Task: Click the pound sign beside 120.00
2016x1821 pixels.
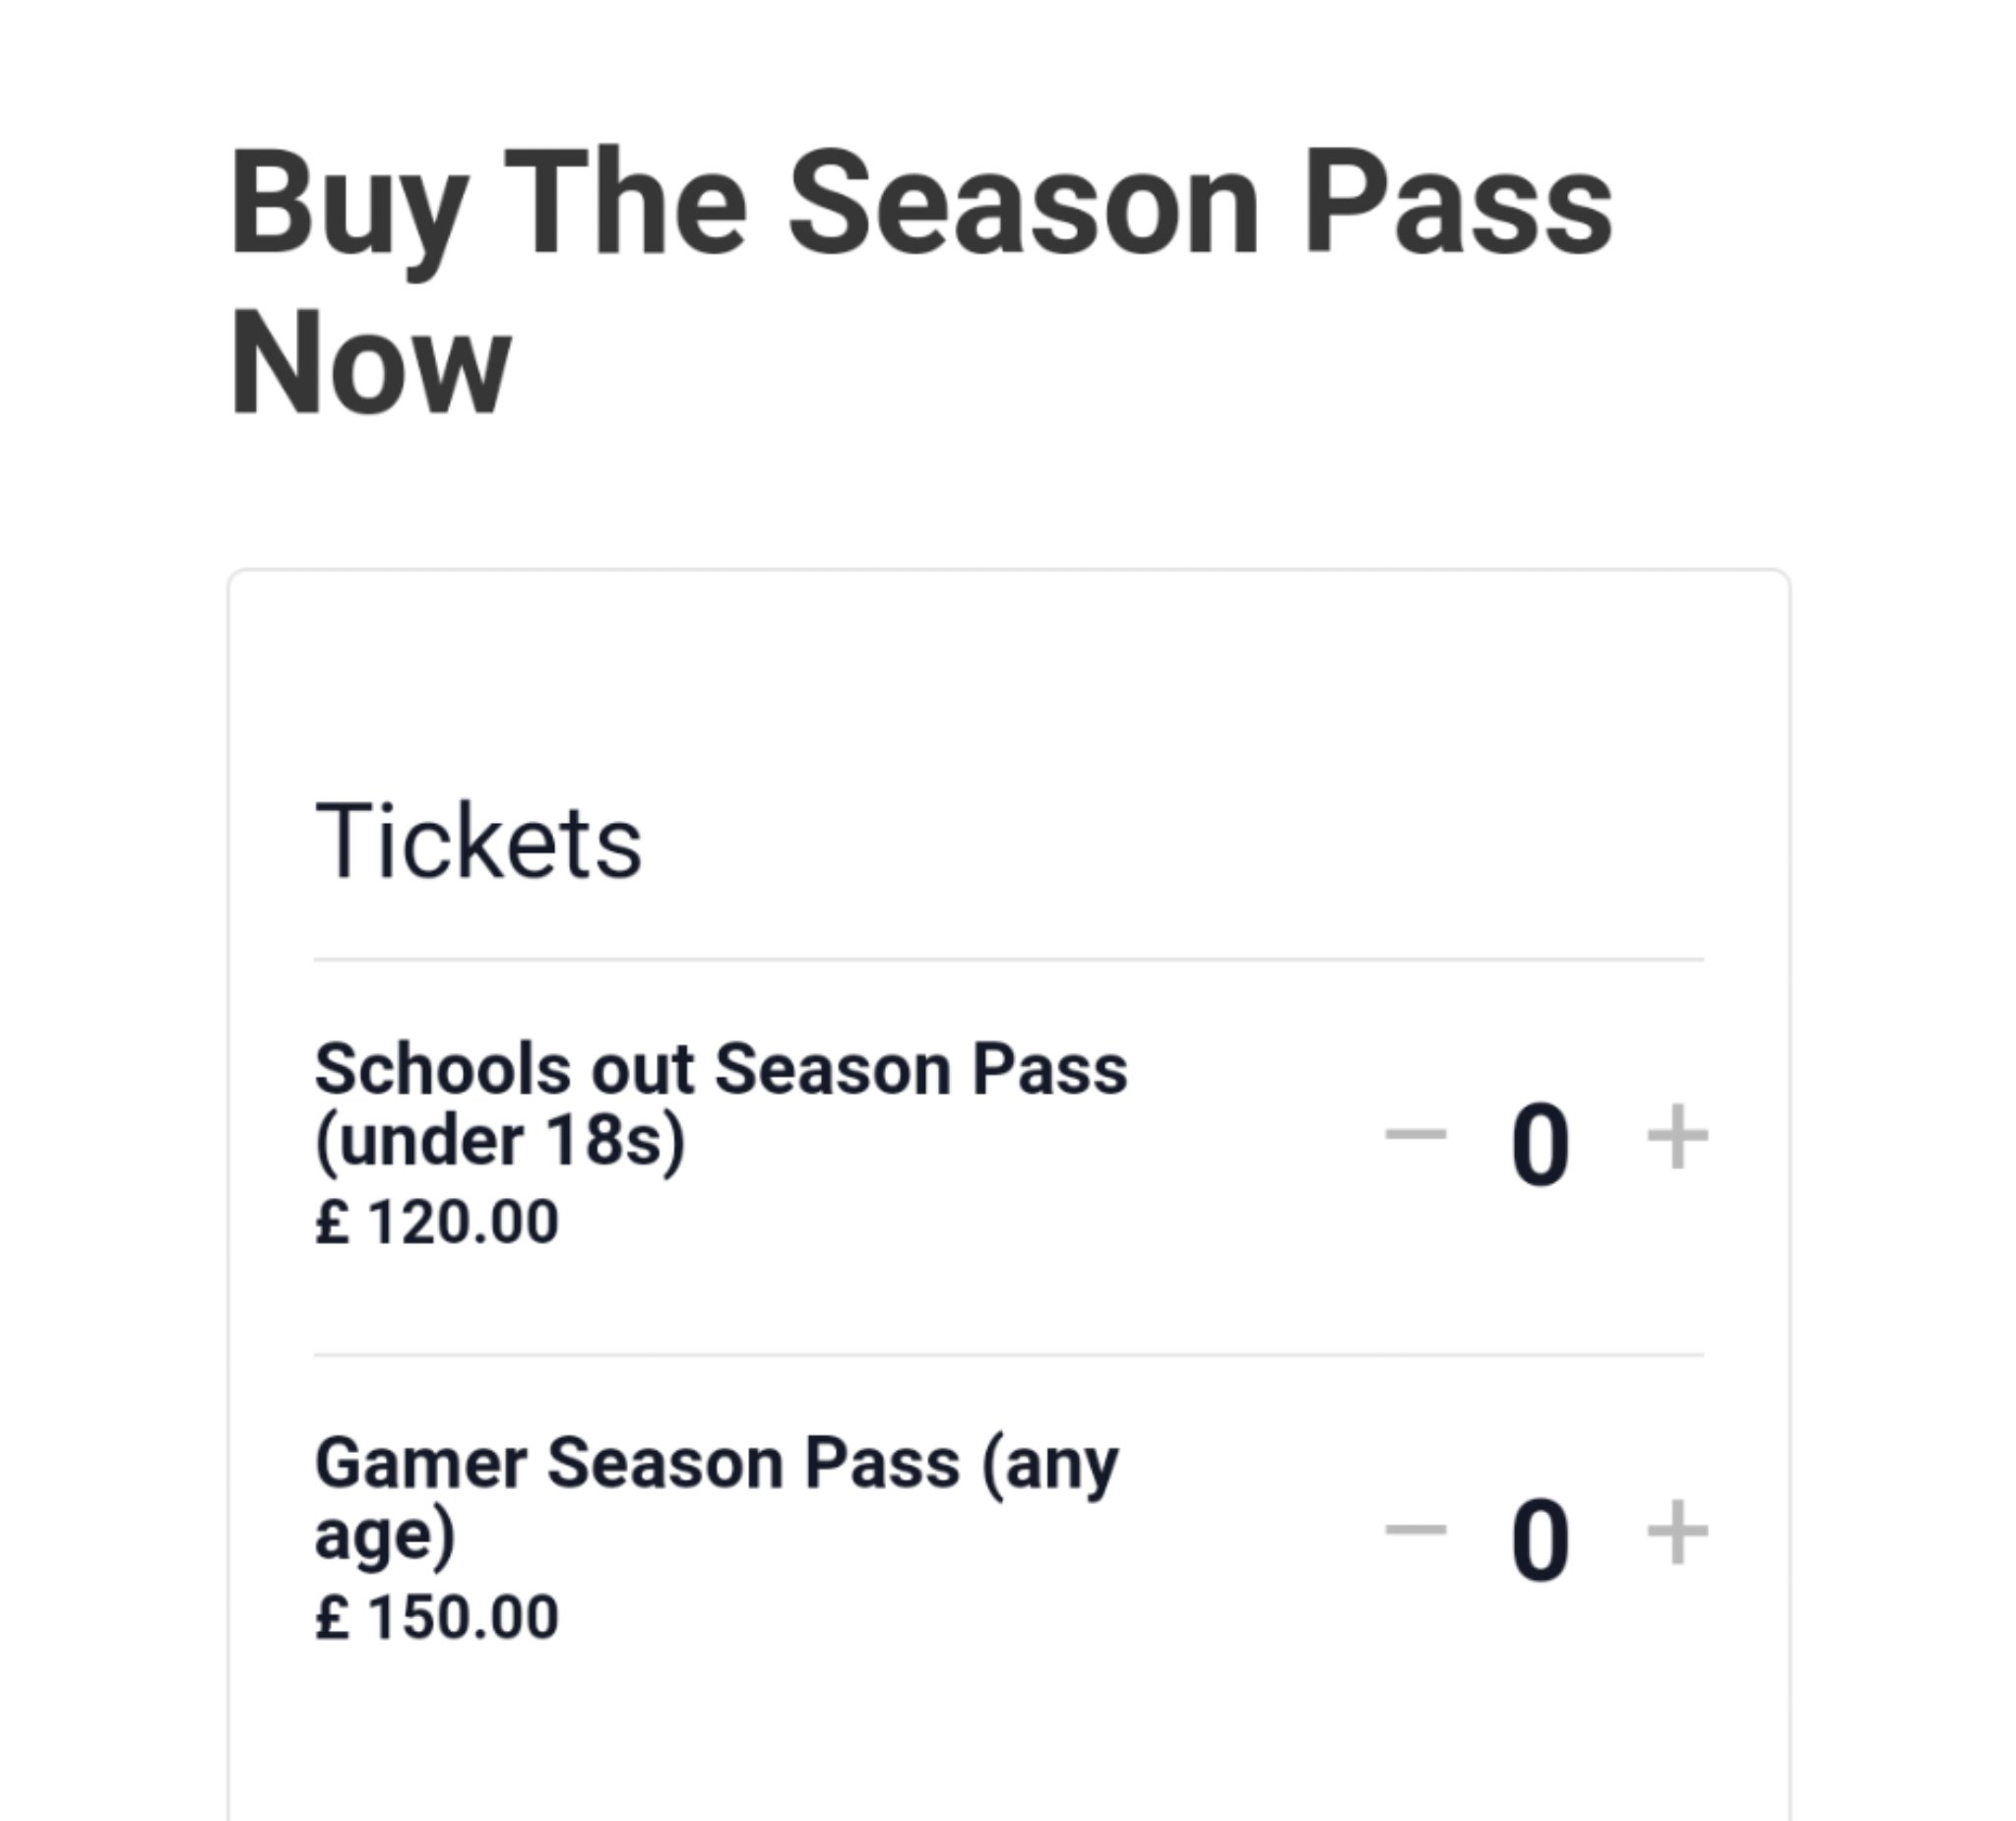Action: pyautogui.click(x=331, y=1222)
